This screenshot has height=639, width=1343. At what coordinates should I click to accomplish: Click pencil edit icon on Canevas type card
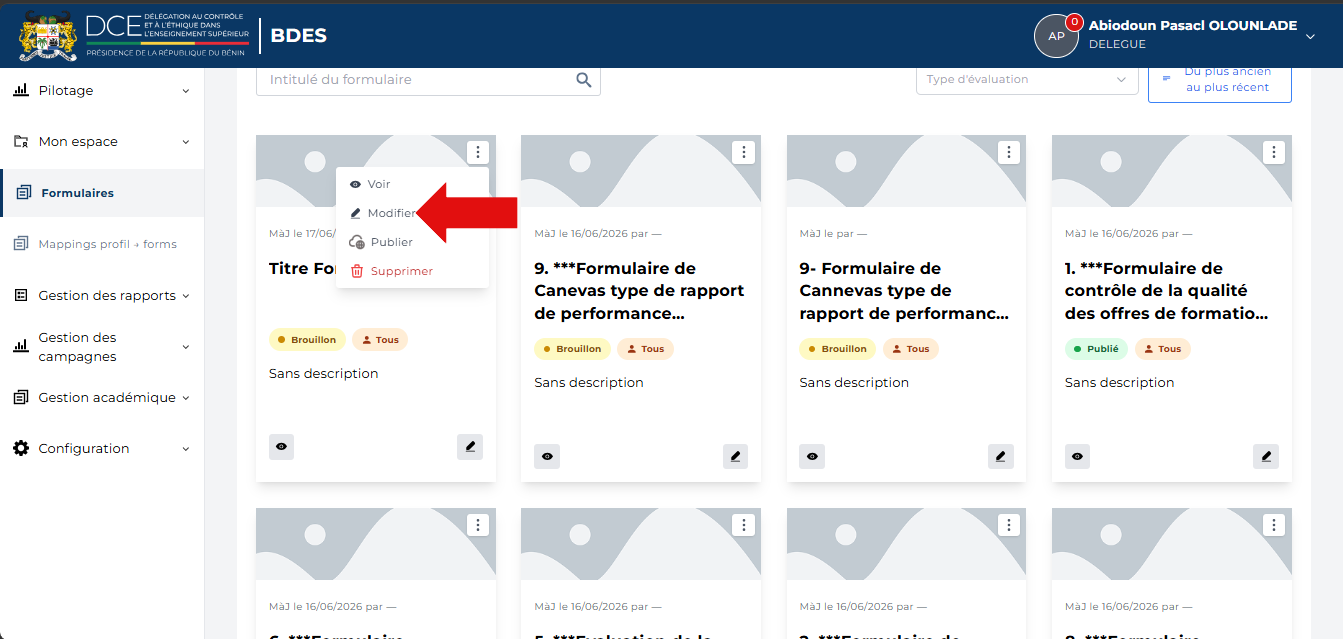(x=736, y=456)
